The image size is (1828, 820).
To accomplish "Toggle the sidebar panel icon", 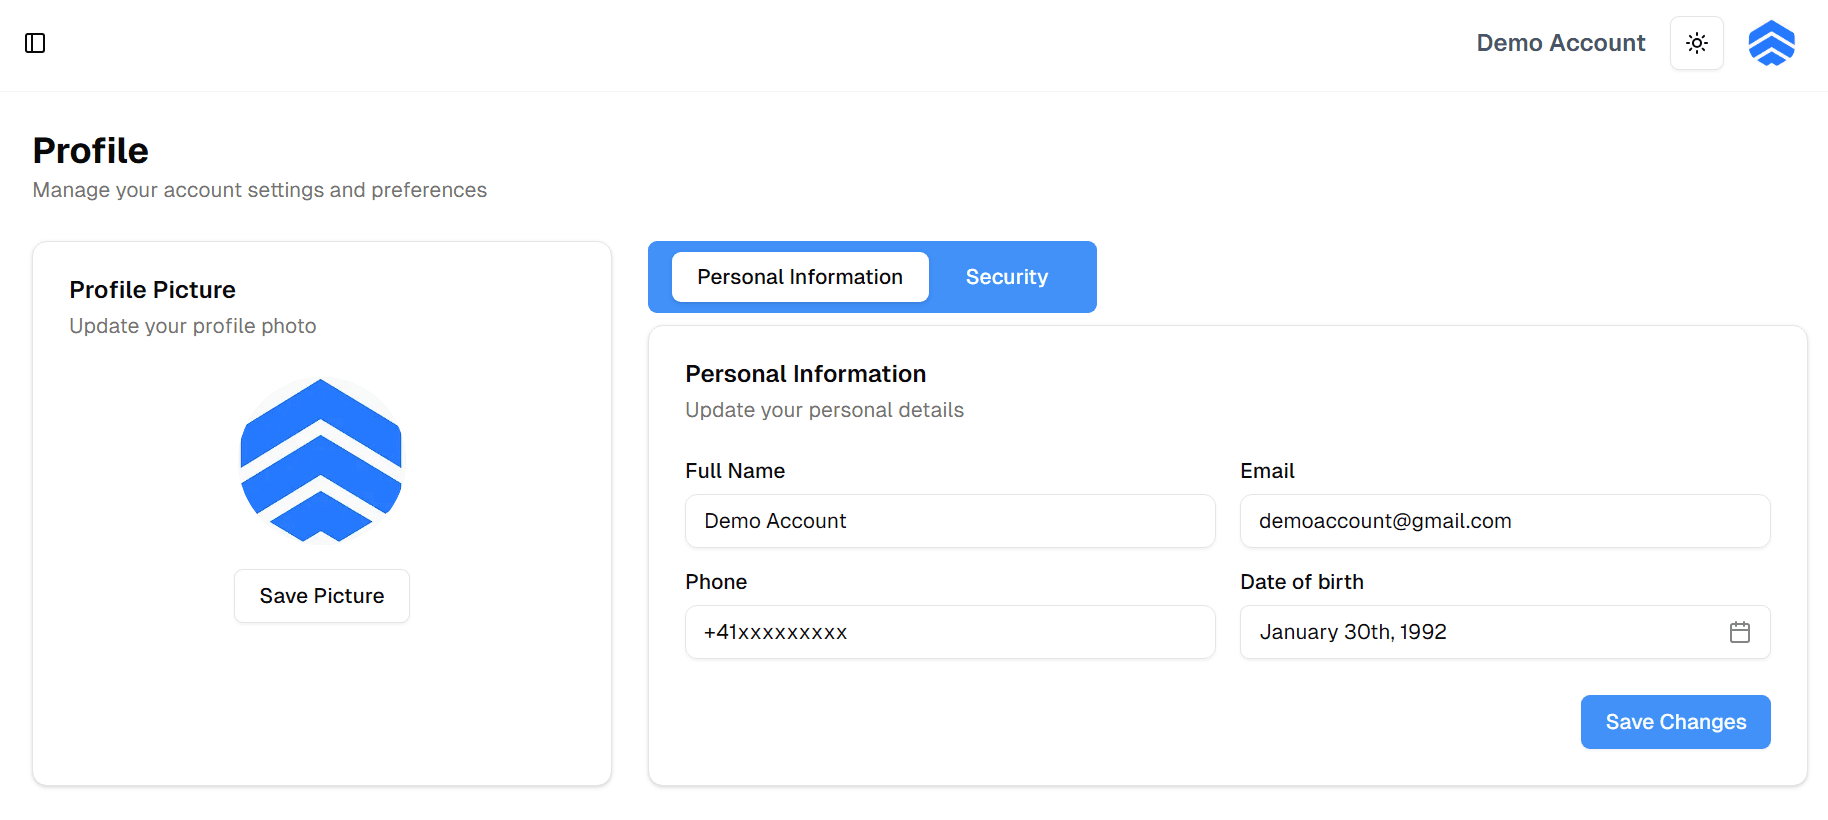I will [x=35, y=43].
